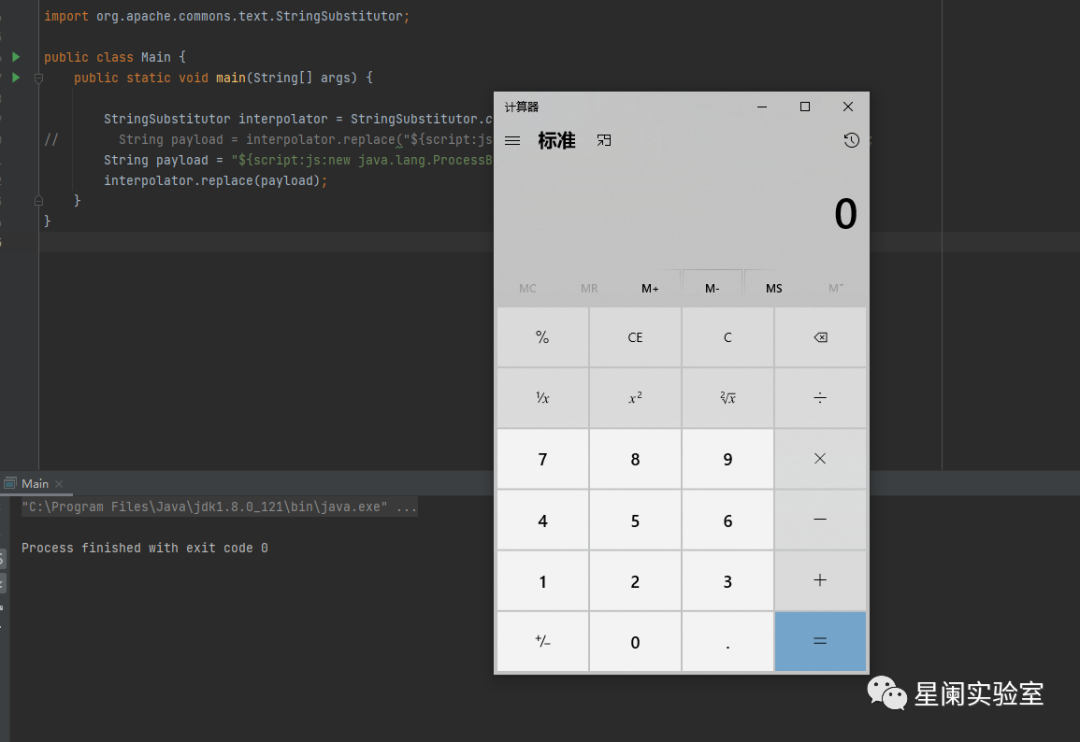Click digit 5 on the calculator
This screenshot has width=1080, height=742.
point(635,519)
